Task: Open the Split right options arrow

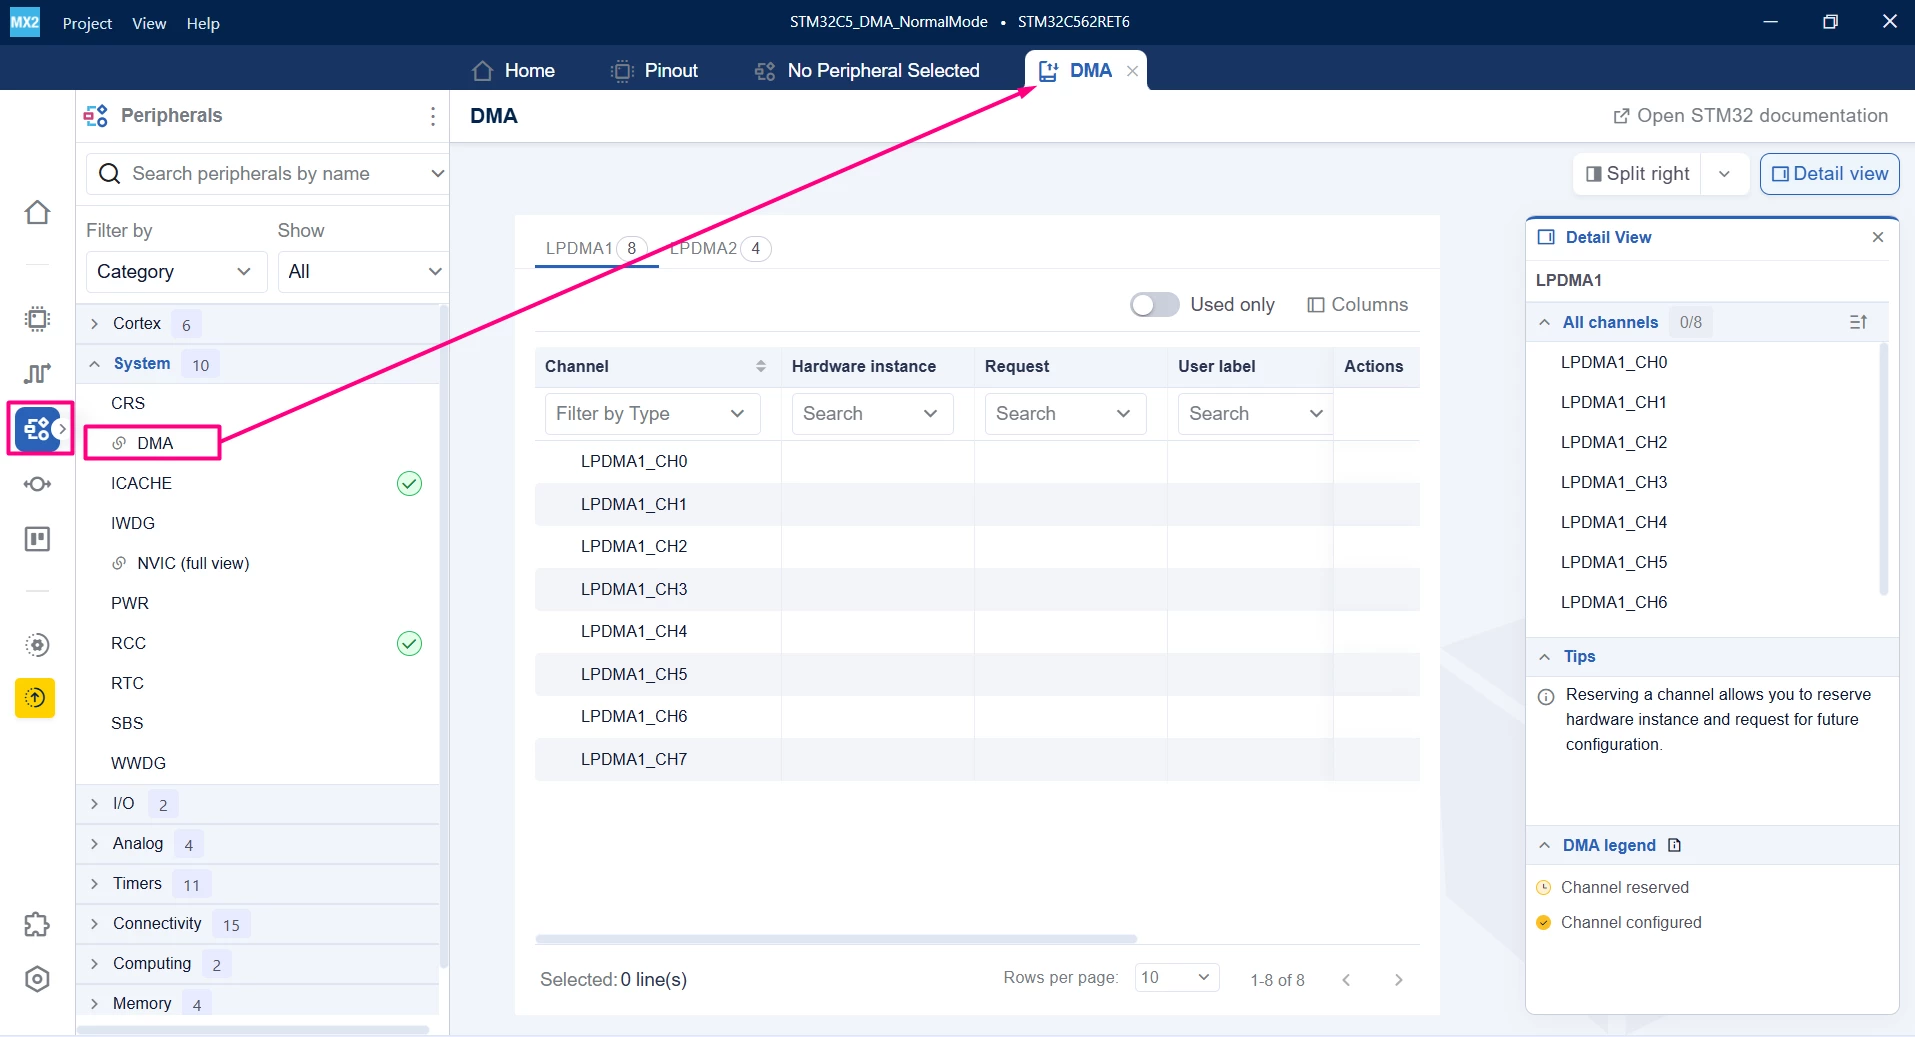Action: (1724, 174)
